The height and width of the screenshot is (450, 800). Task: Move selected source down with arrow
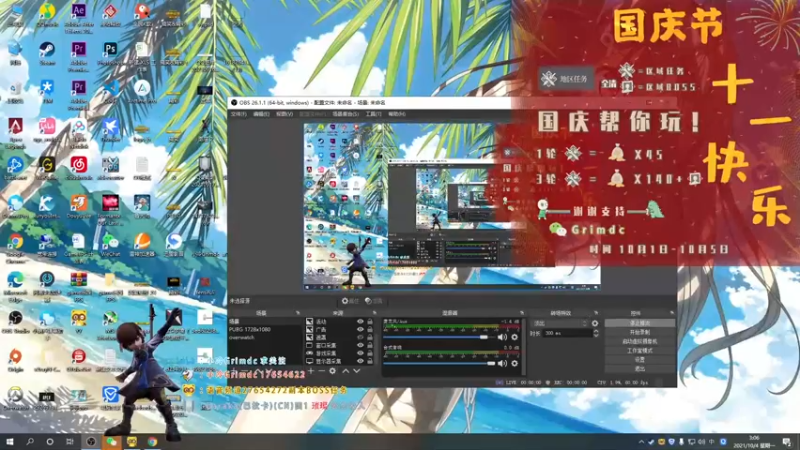(357, 371)
